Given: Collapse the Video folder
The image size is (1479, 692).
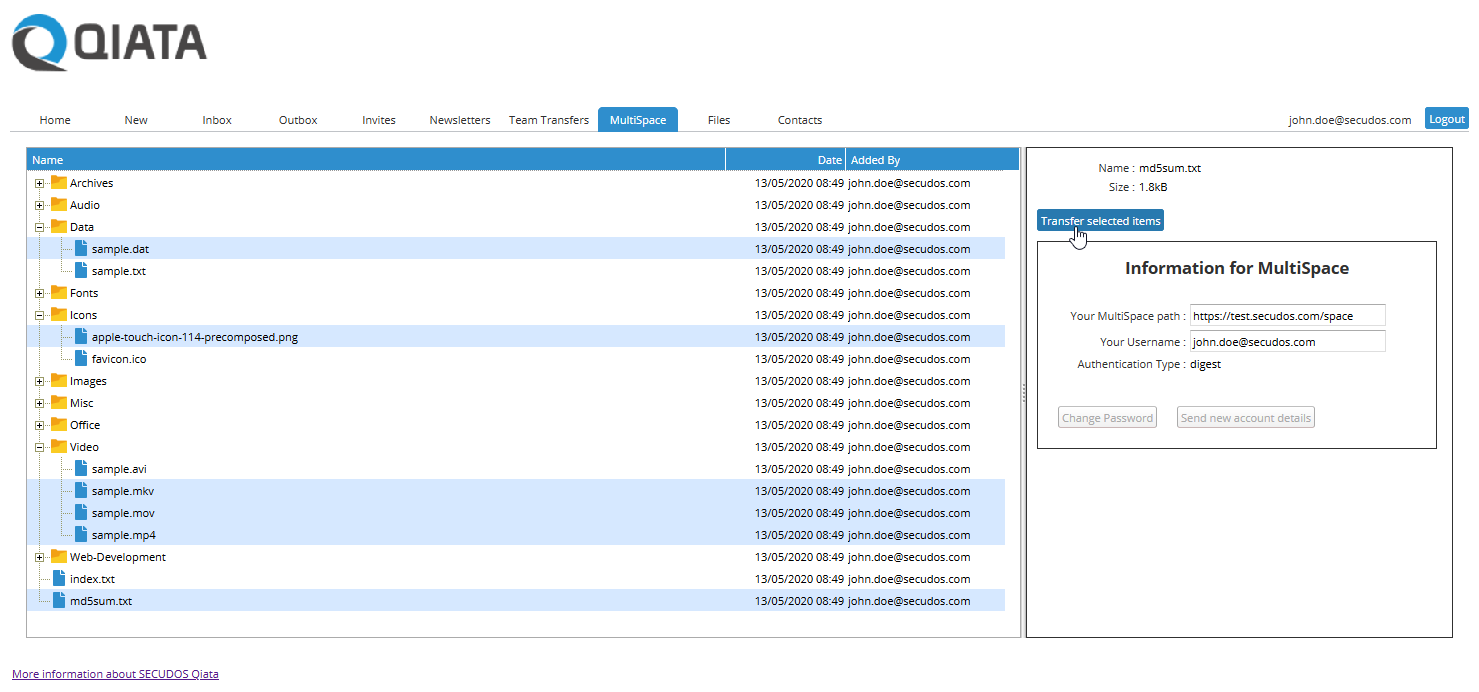Looking at the screenshot, I should (39, 447).
